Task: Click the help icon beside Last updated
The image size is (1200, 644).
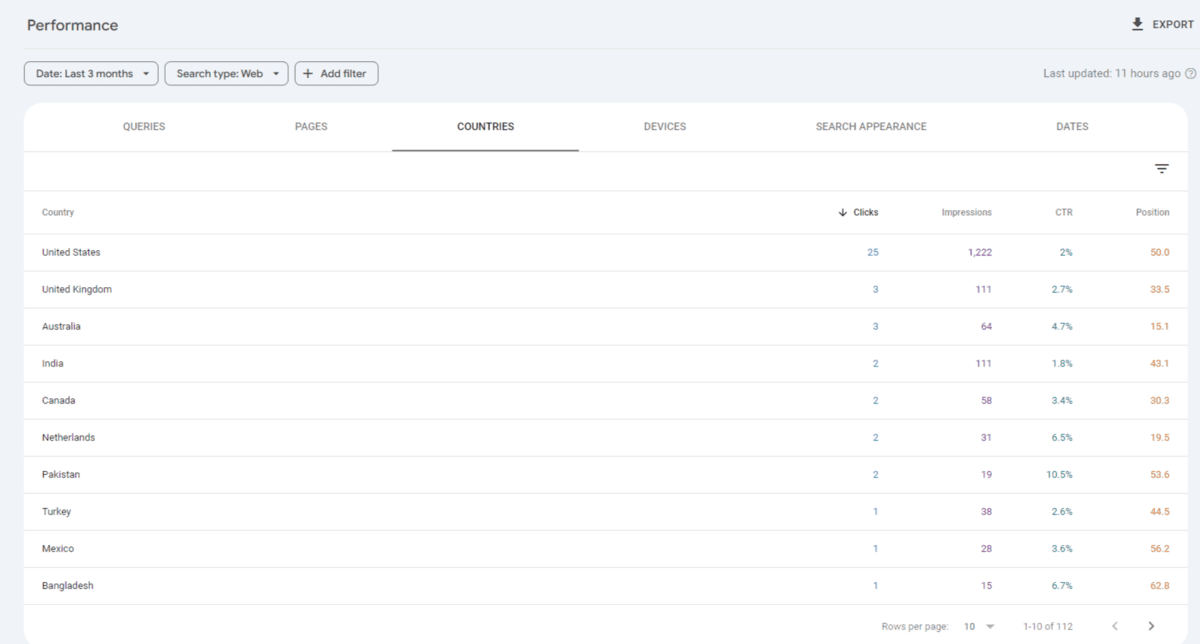Action: [x=1190, y=74]
